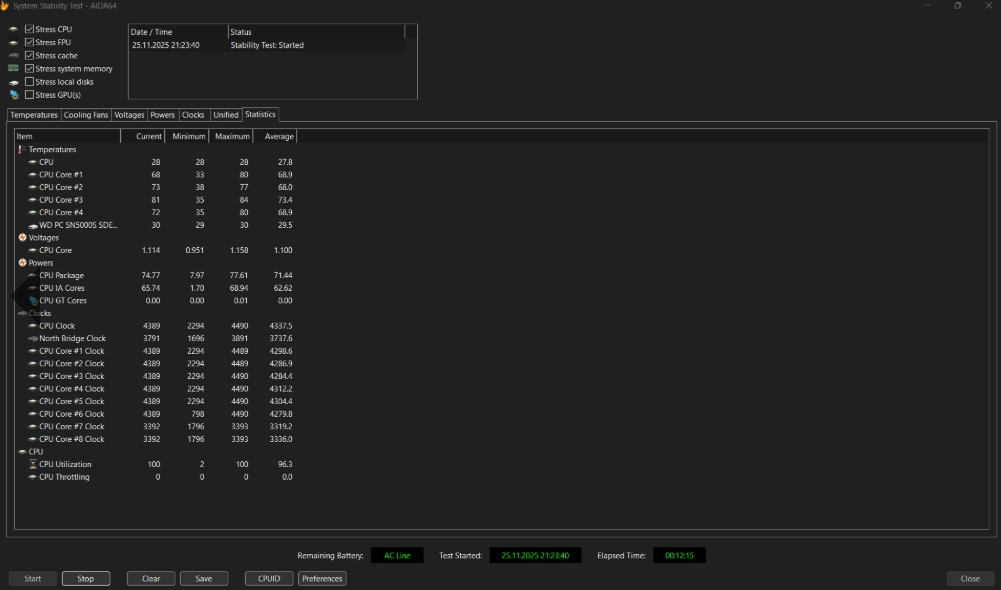Uncheck the Stress cache option
This screenshot has height=590, width=1001.
[x=29, y=56]
